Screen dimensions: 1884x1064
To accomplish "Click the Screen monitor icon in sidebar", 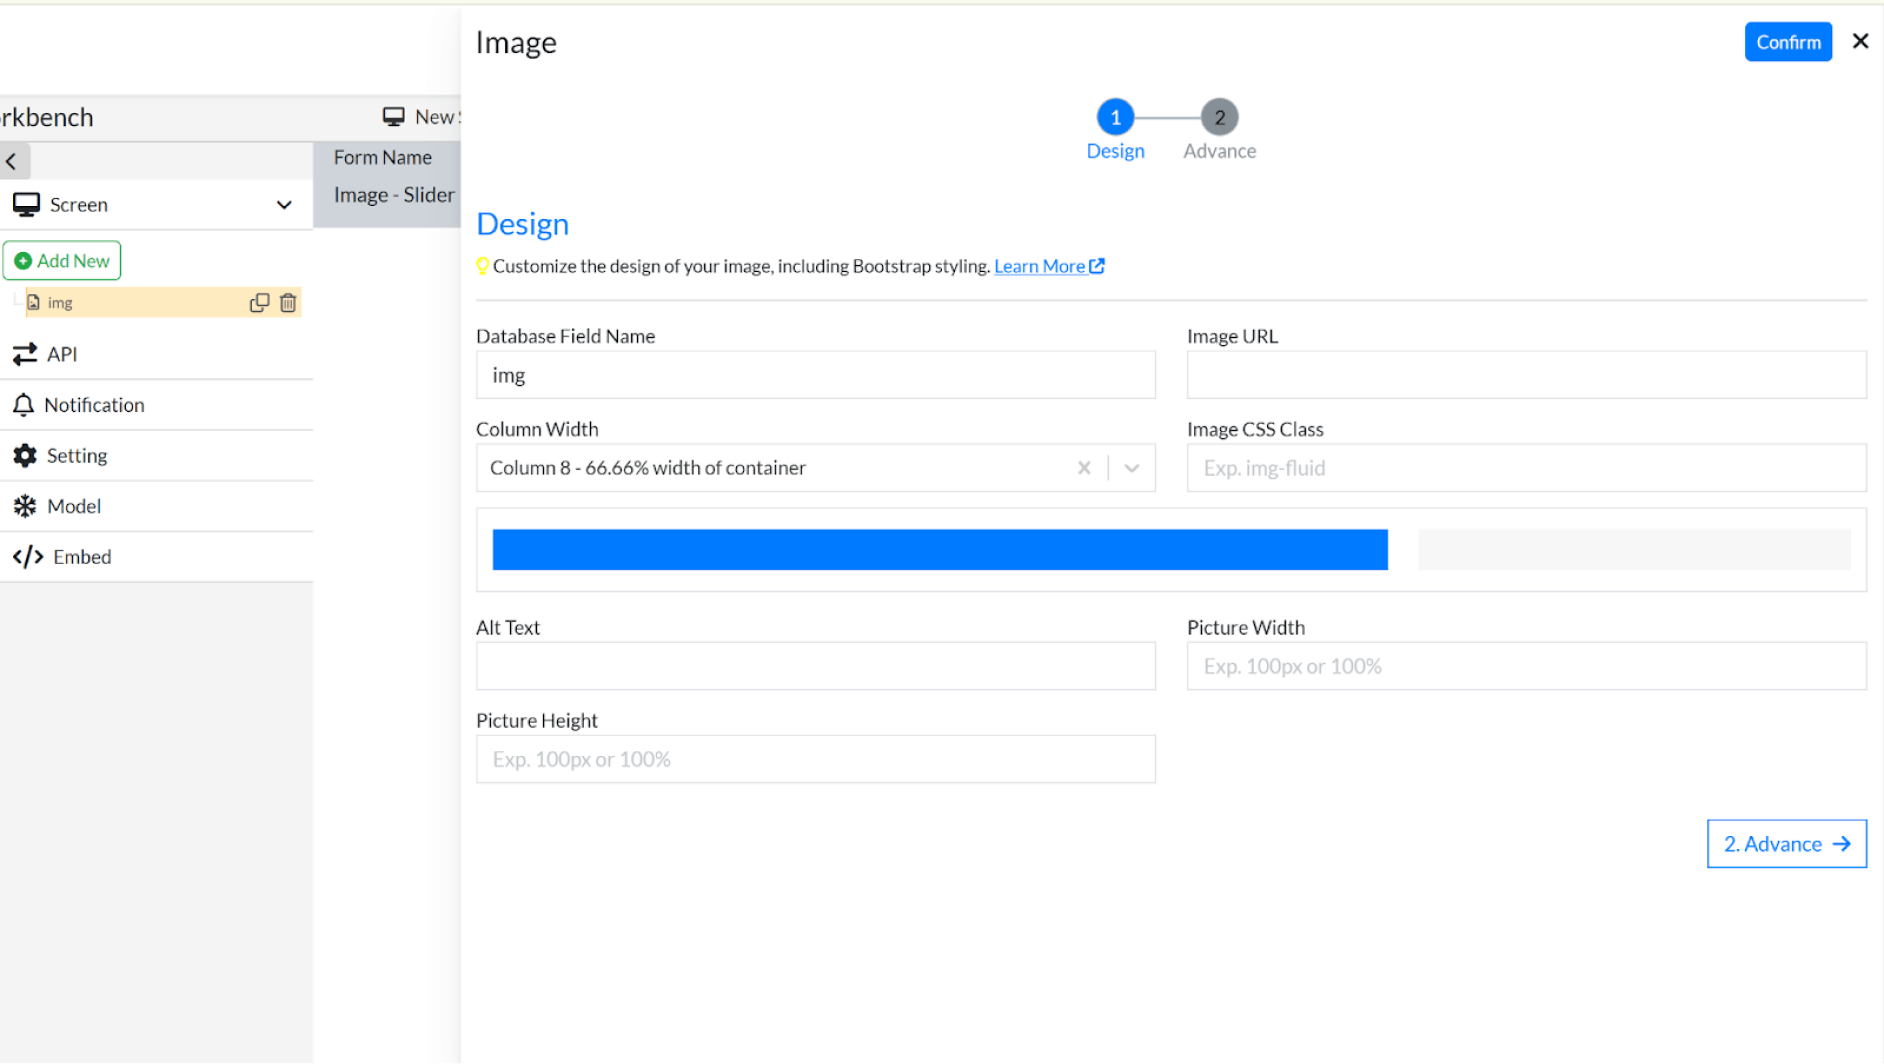I will [x=26, y=203].
